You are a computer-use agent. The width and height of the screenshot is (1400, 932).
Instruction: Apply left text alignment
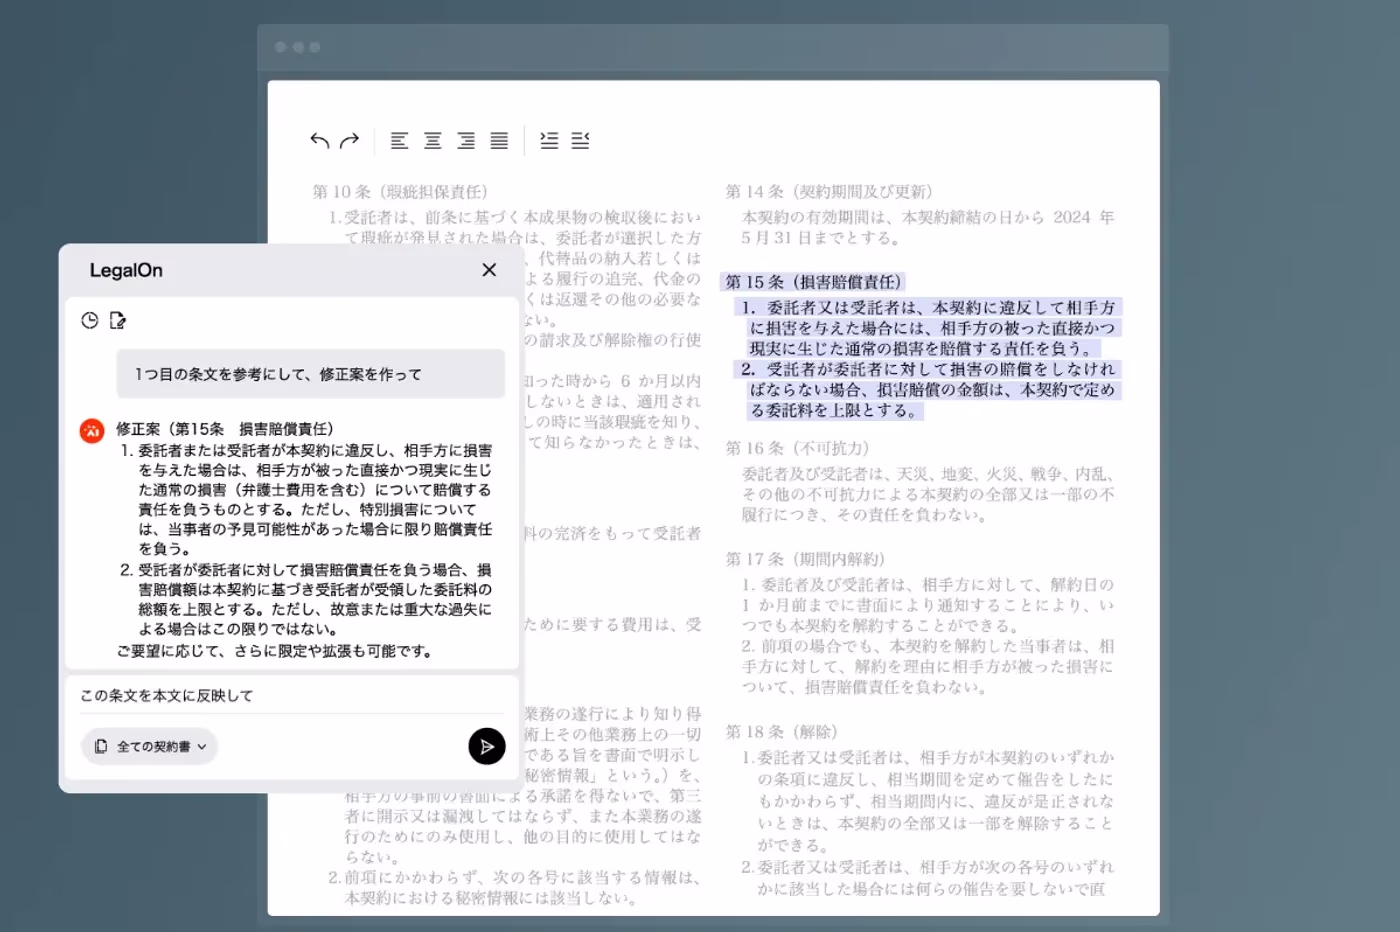point(399,140)
